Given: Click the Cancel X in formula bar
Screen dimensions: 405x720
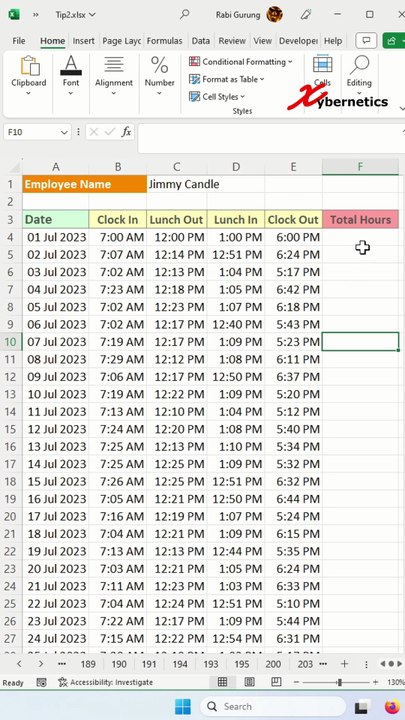Looking at the screenshot, I should point(94,132).
